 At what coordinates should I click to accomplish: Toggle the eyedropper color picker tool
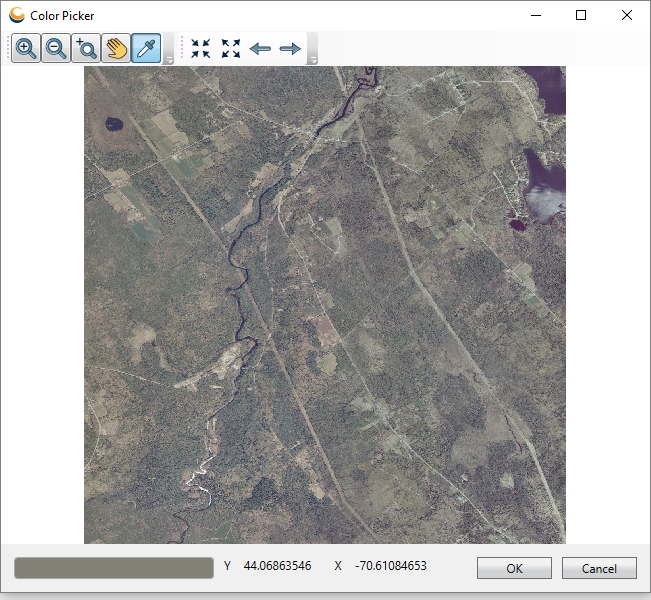[x=147, y=49]
